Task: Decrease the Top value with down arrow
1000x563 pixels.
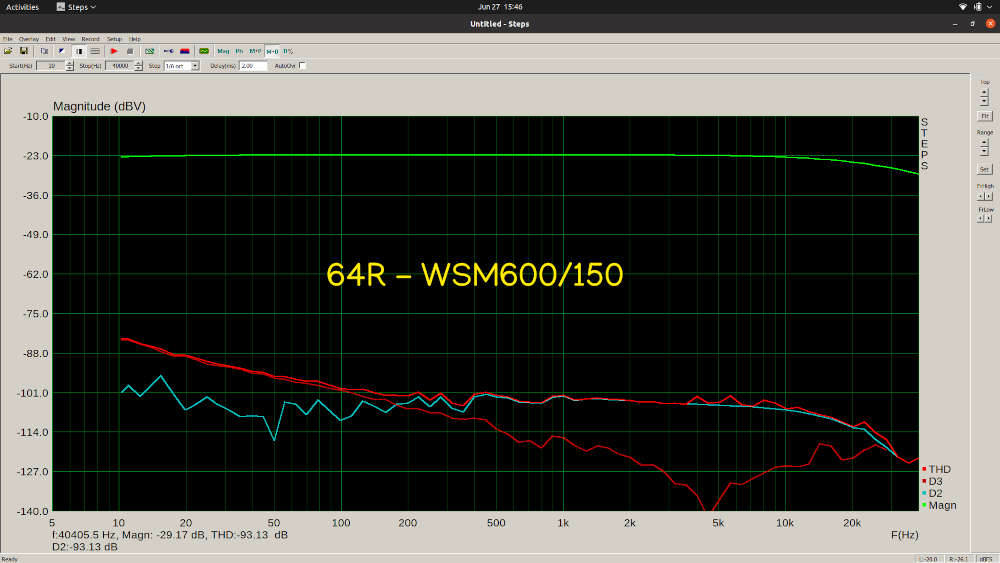Action: tap(984, 100)
